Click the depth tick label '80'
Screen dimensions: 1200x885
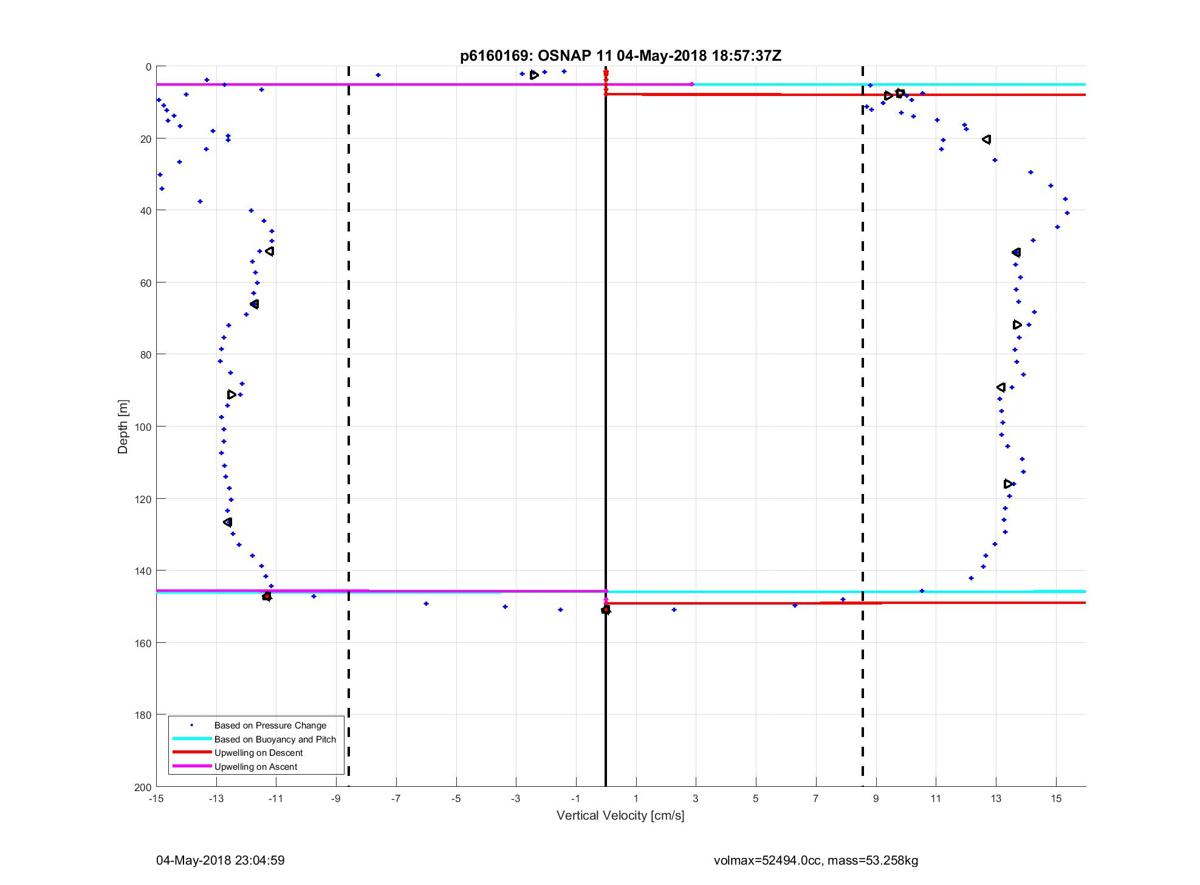145,355
